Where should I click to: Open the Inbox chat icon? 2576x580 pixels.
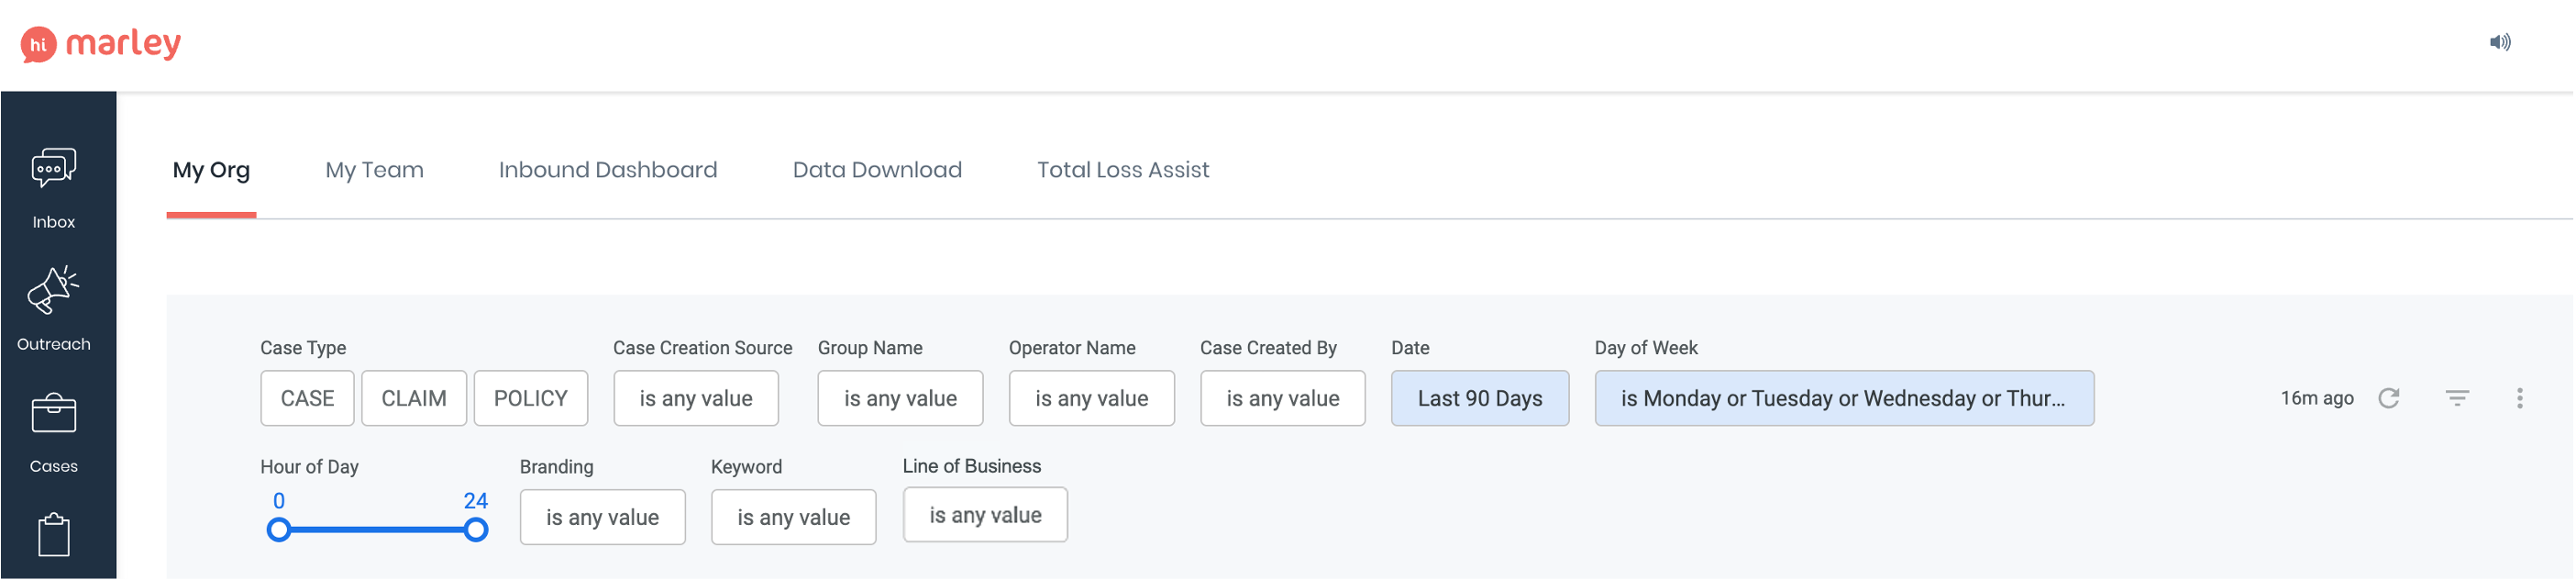pos(54,169)
